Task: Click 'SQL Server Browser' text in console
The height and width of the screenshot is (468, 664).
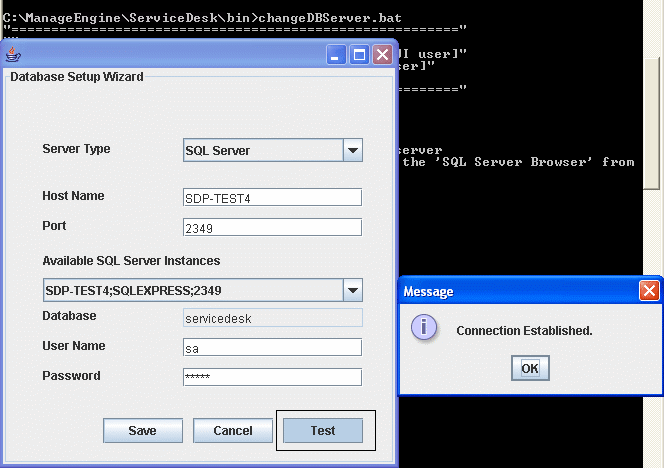Action: pyautogui.click(x=514, y=162)
